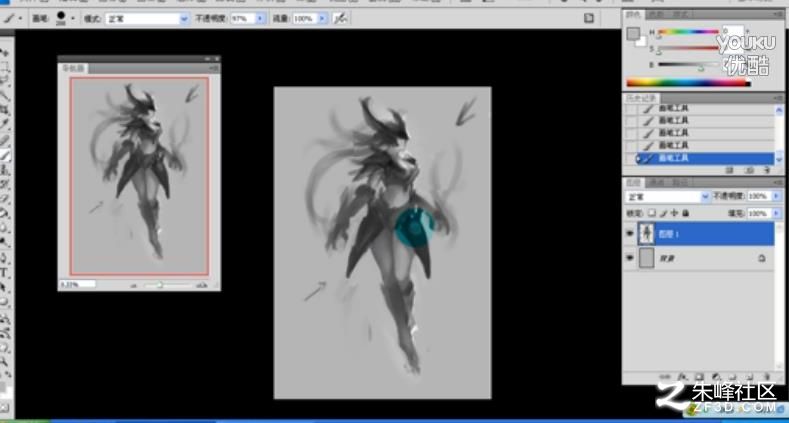The width and height of the screenshot is (789, 423).
Task: Toggle lock image pixels brush icon
Action: click(x=663, y=213)
